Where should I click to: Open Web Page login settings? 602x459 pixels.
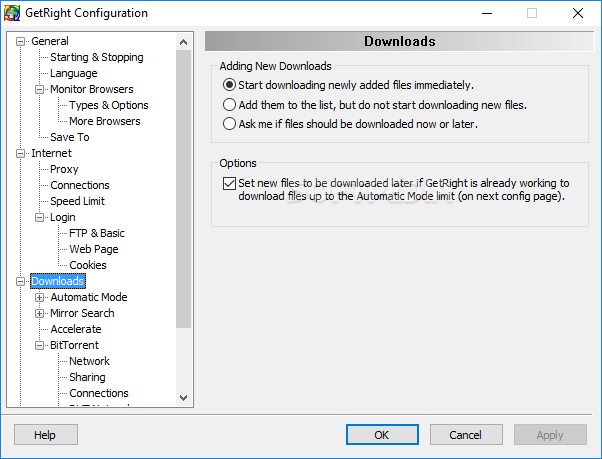pos(94,249)
